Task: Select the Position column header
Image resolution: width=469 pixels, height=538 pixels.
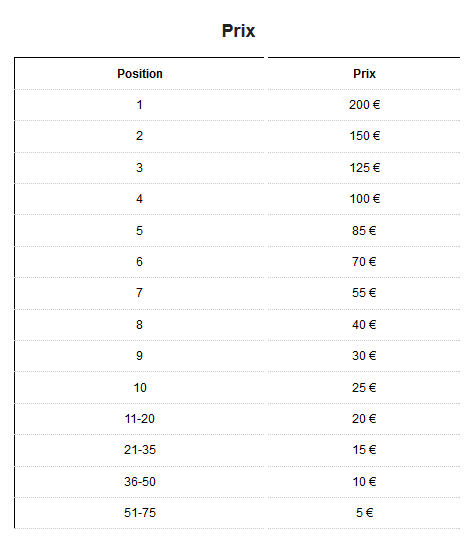Action: pyautogui.click(x=140, y=74)
